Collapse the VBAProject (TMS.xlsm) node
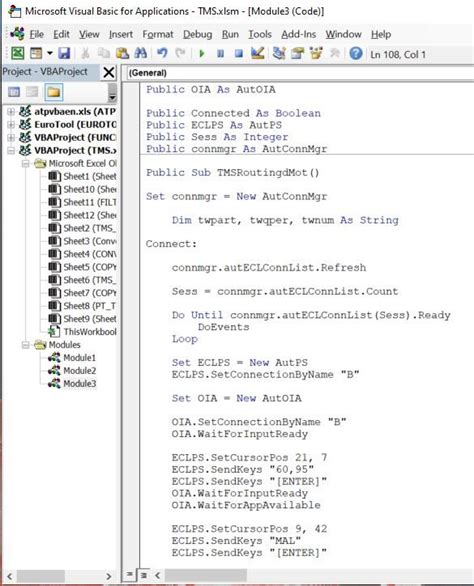Image resolution: width=474 pixels, height=586 pixels. [x=11, y=150]
